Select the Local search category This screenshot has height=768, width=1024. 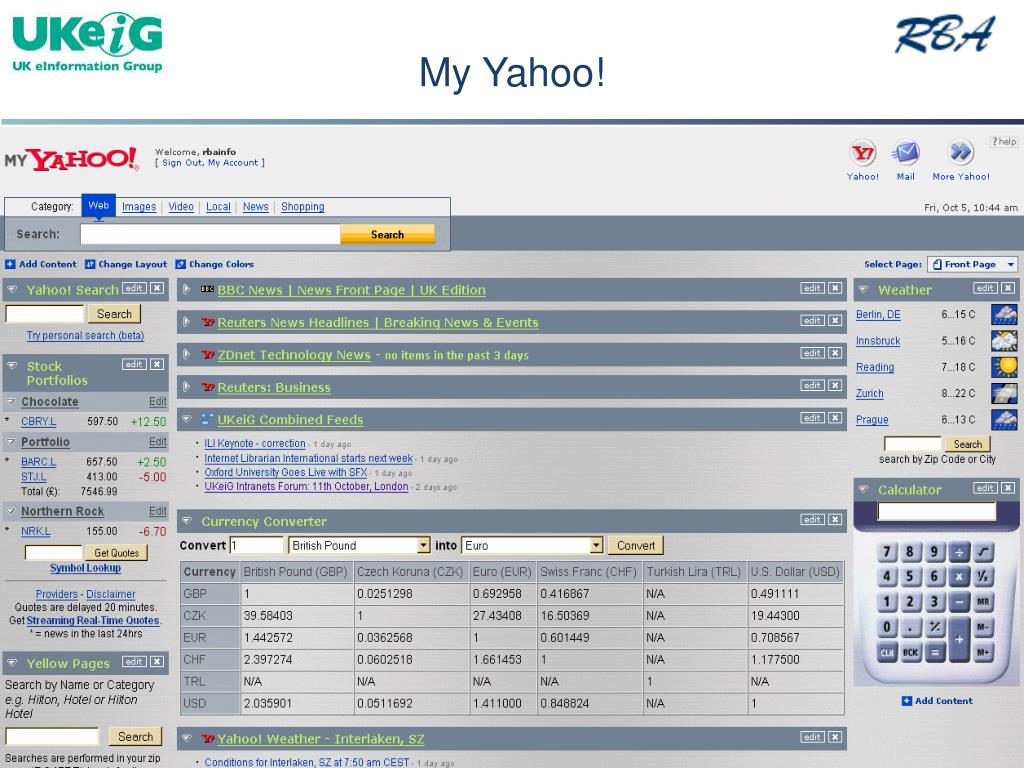[218, 207]
